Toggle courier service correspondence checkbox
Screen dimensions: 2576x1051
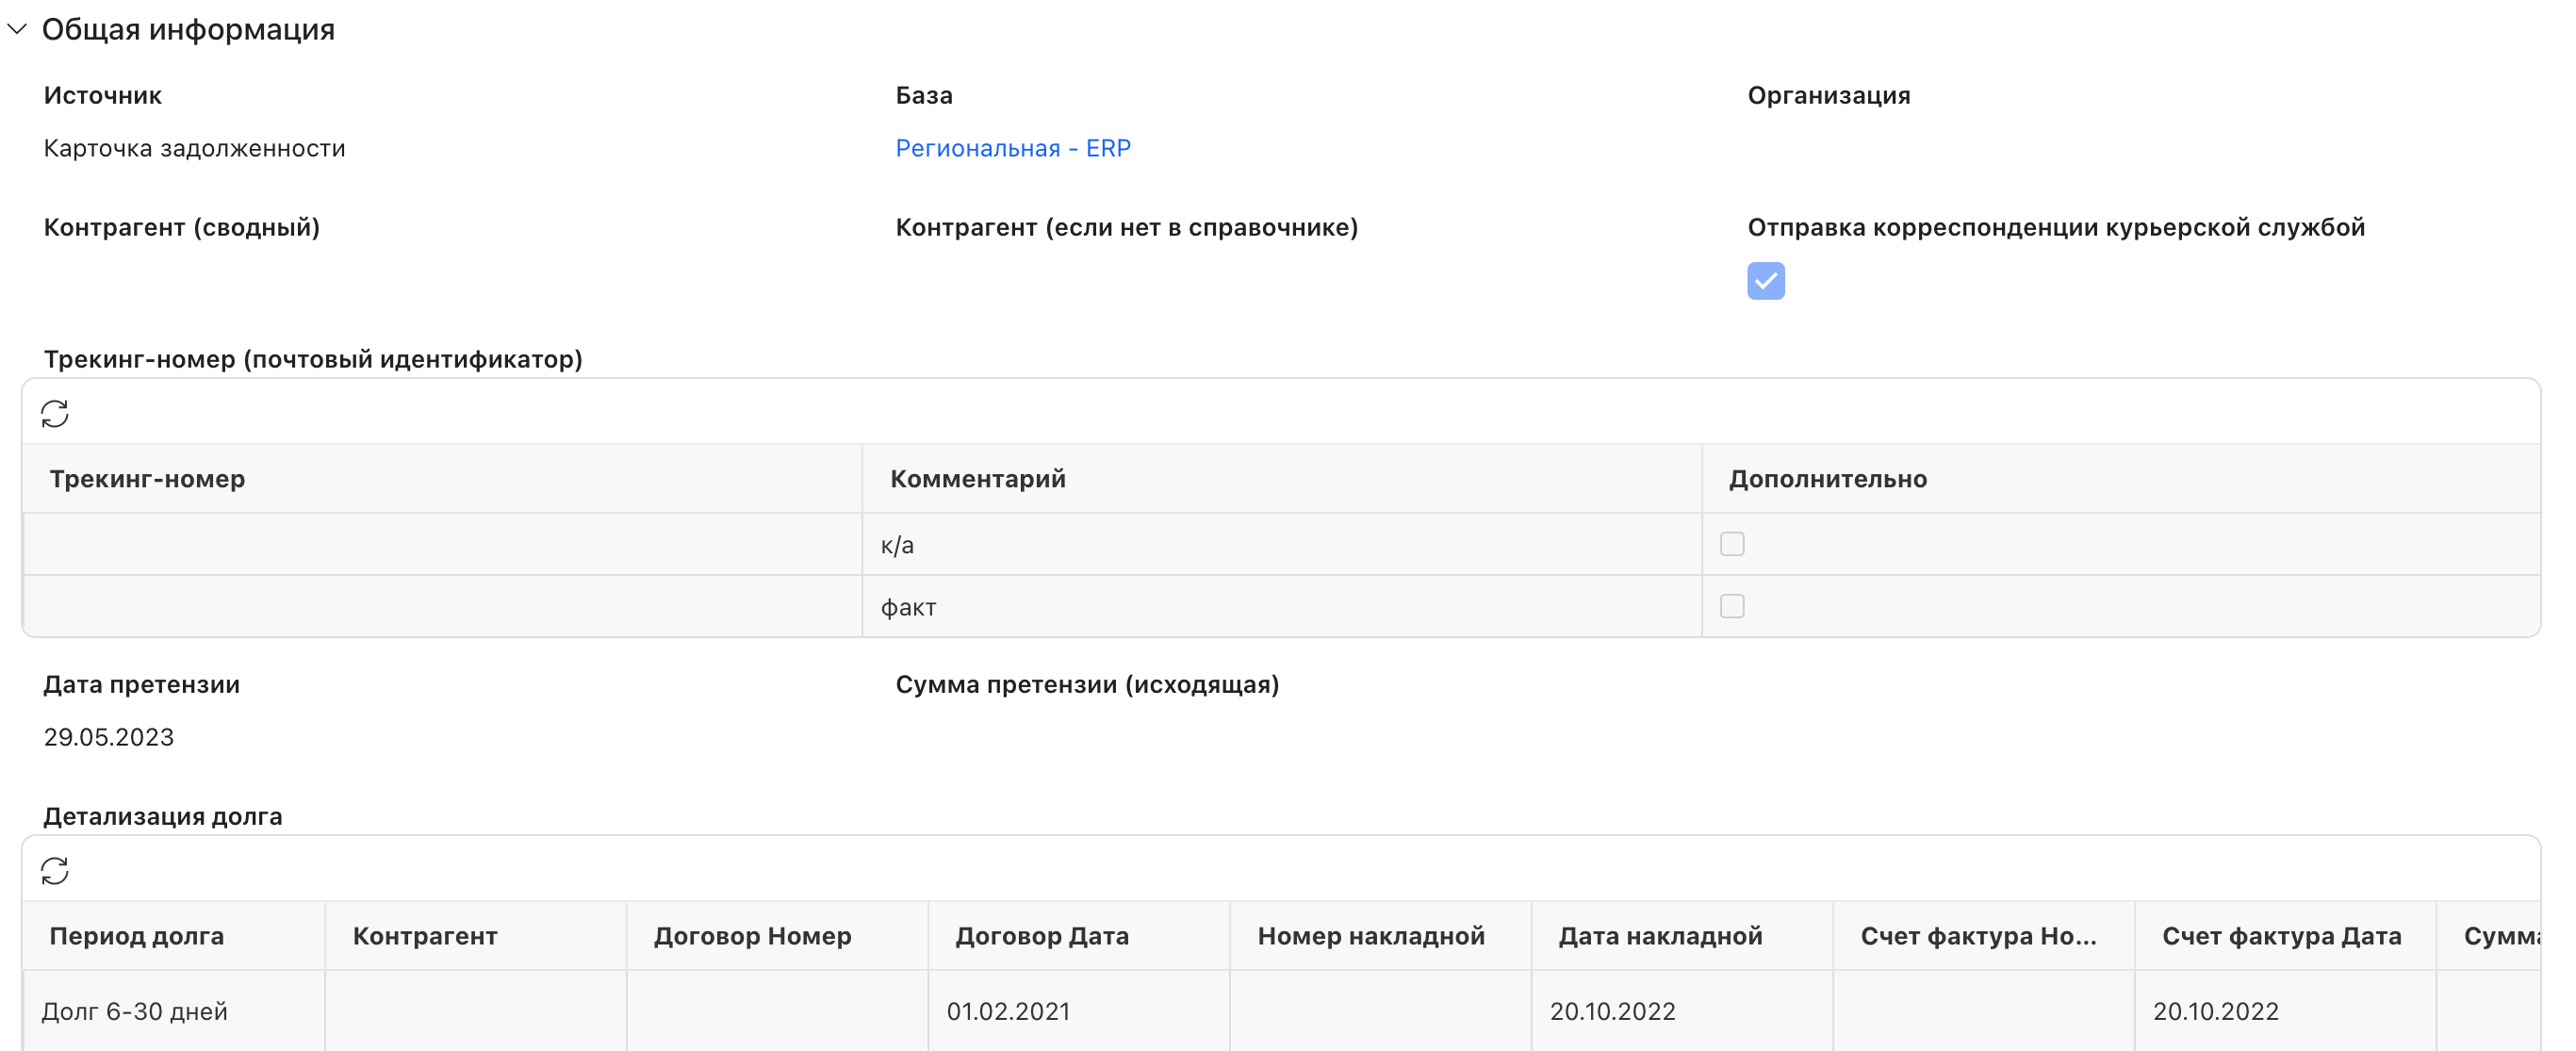point(1765,280)
